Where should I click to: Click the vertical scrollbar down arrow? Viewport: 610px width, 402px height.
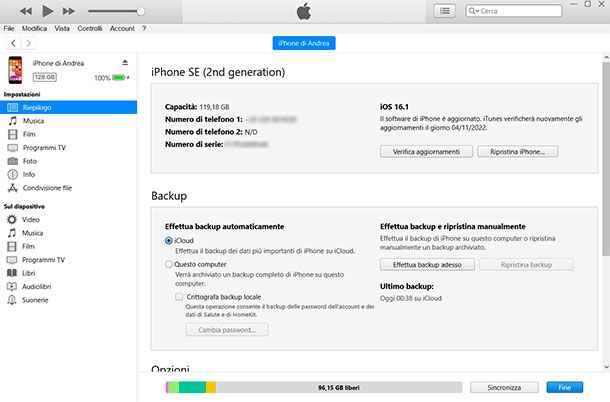point(606,367)
